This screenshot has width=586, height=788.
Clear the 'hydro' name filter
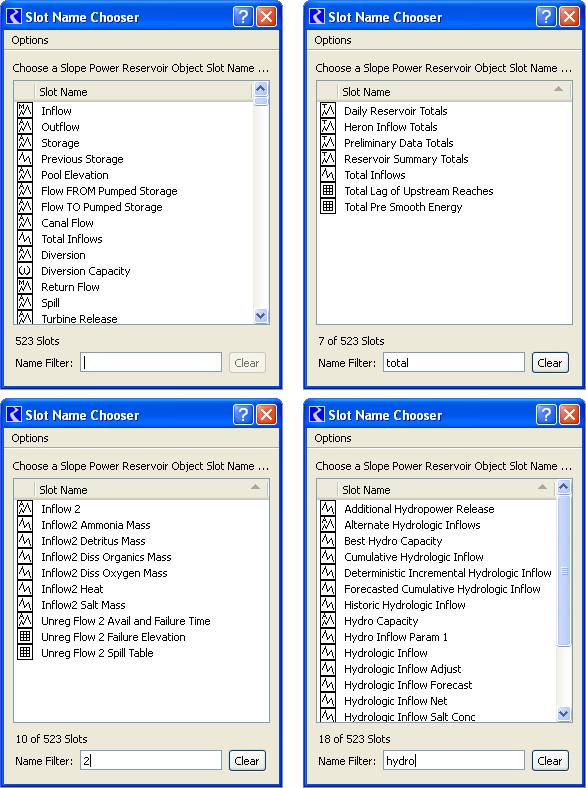550,761
